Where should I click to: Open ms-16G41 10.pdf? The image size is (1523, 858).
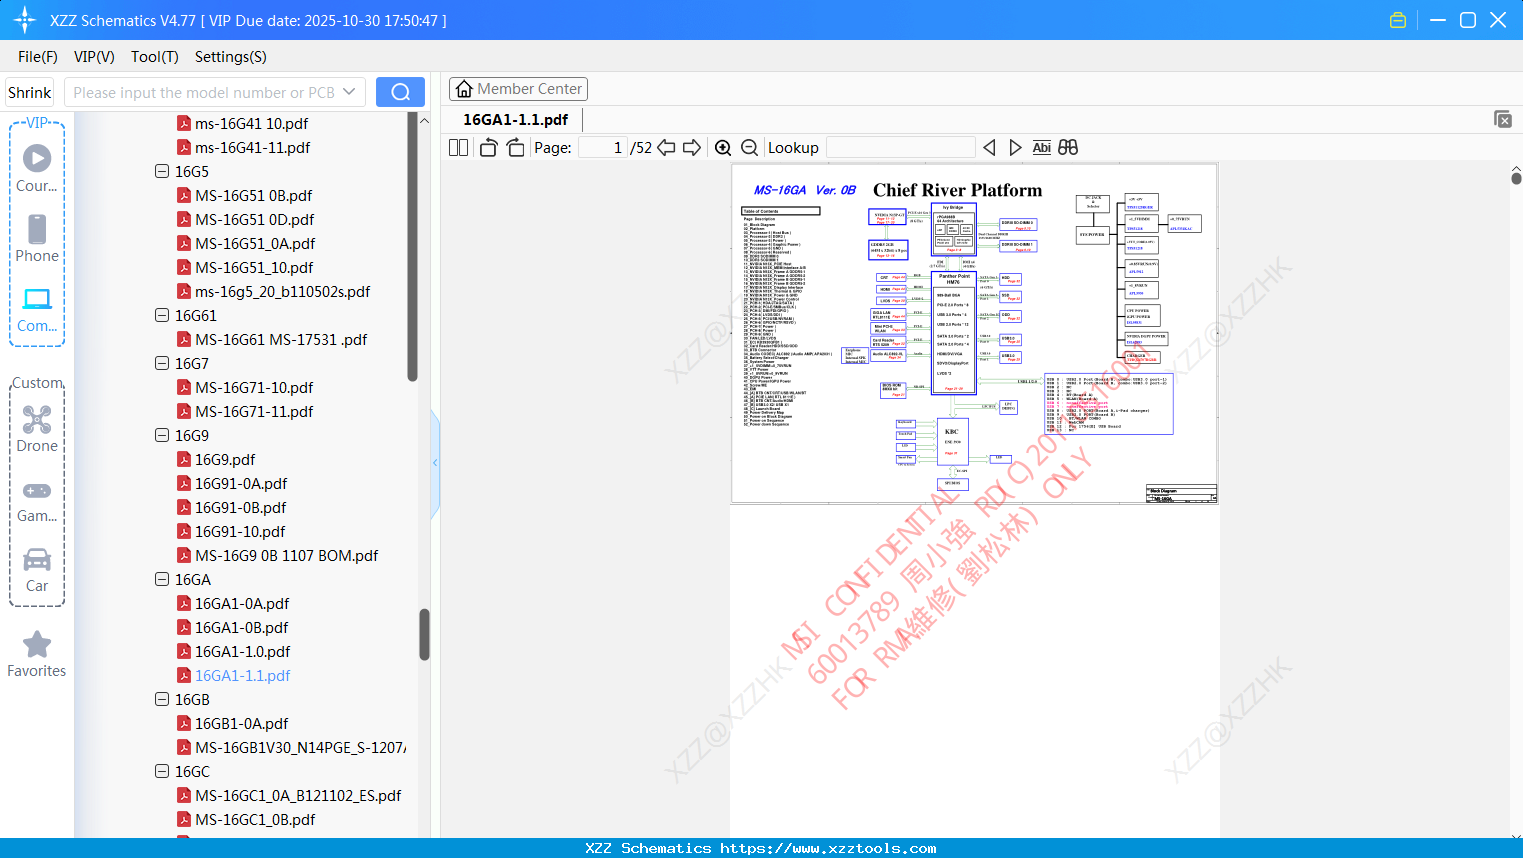(x=252, y=123)
